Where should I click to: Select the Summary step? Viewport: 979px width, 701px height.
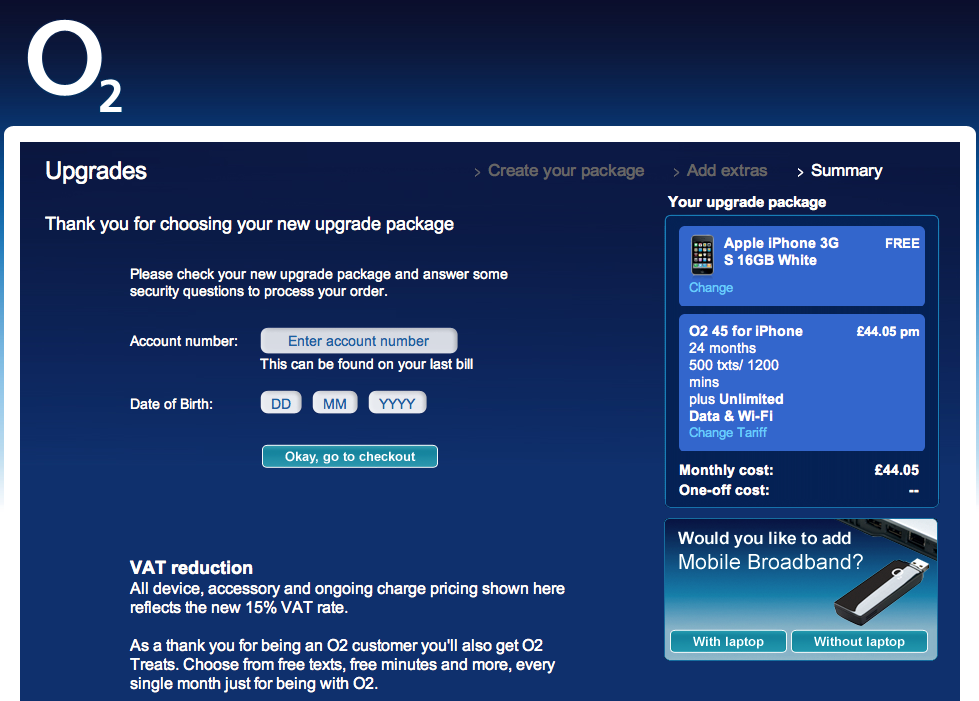point(846,170)
